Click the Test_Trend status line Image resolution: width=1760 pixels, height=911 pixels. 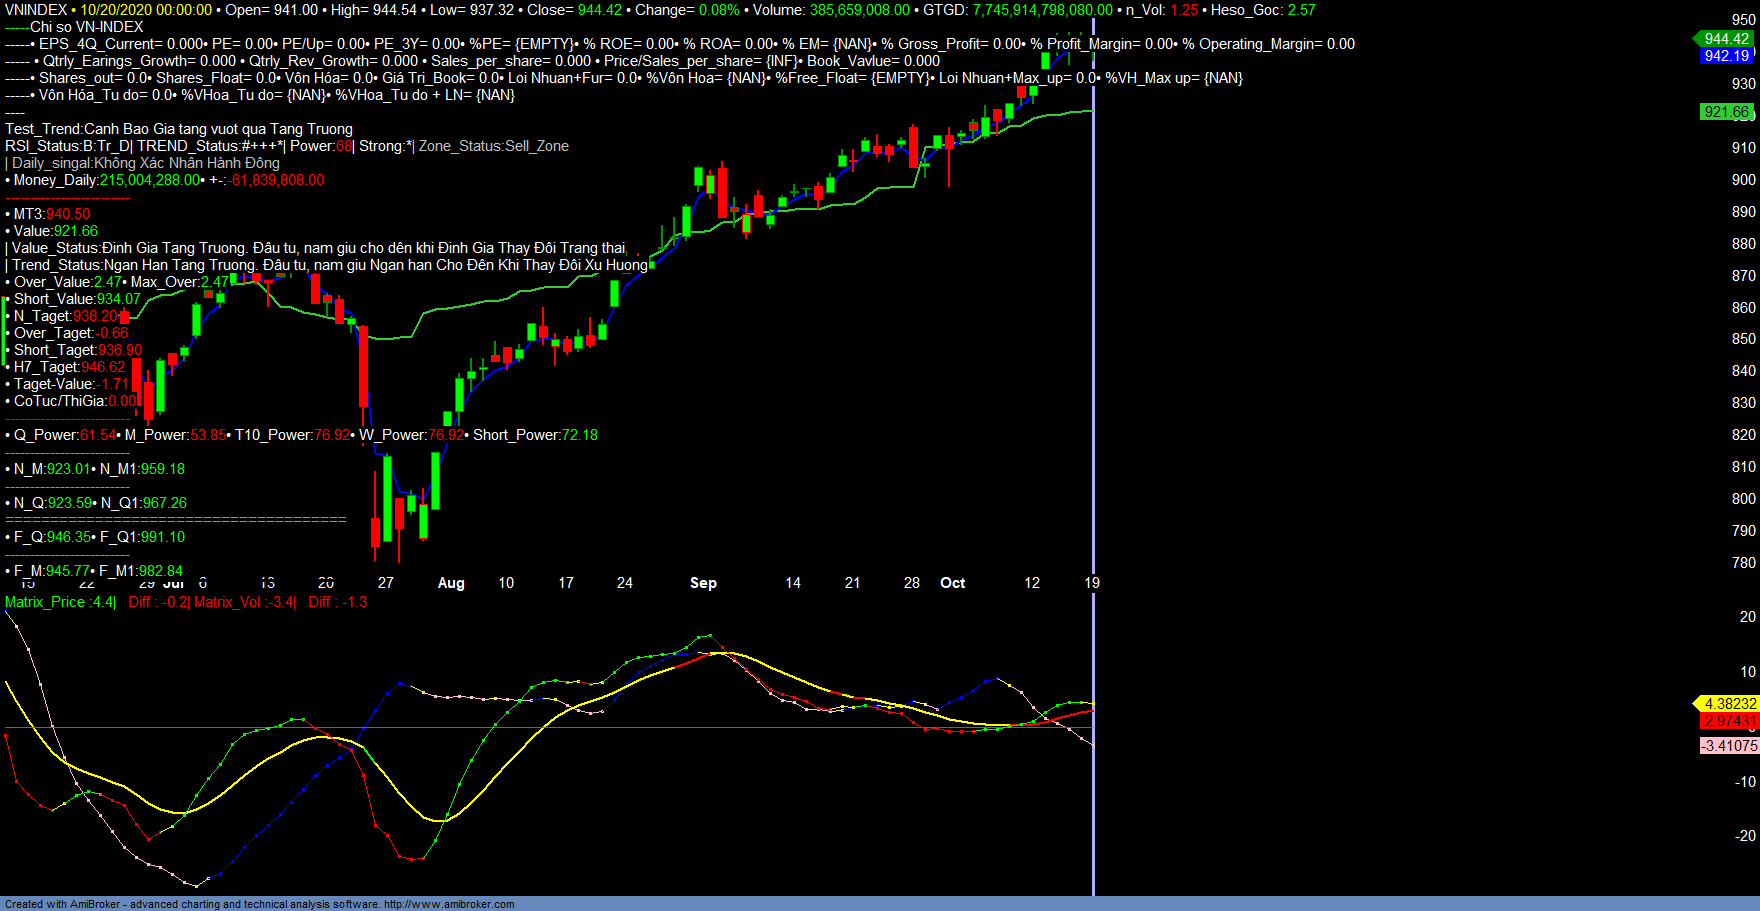(x=179, y=129)
